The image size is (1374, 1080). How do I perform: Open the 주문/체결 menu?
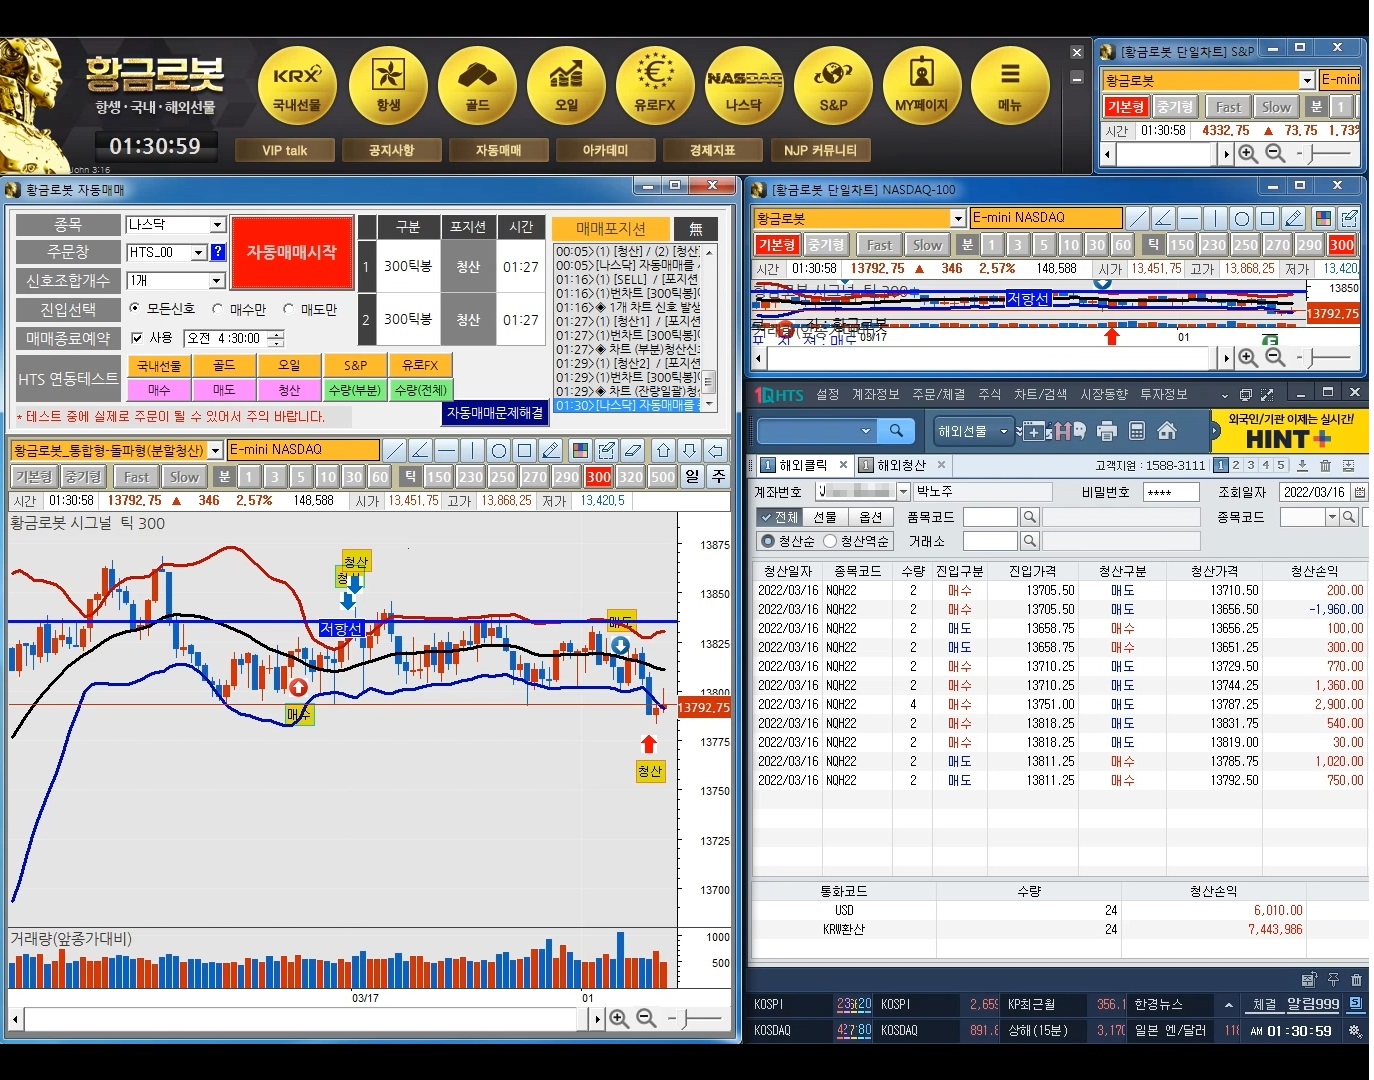938,394
